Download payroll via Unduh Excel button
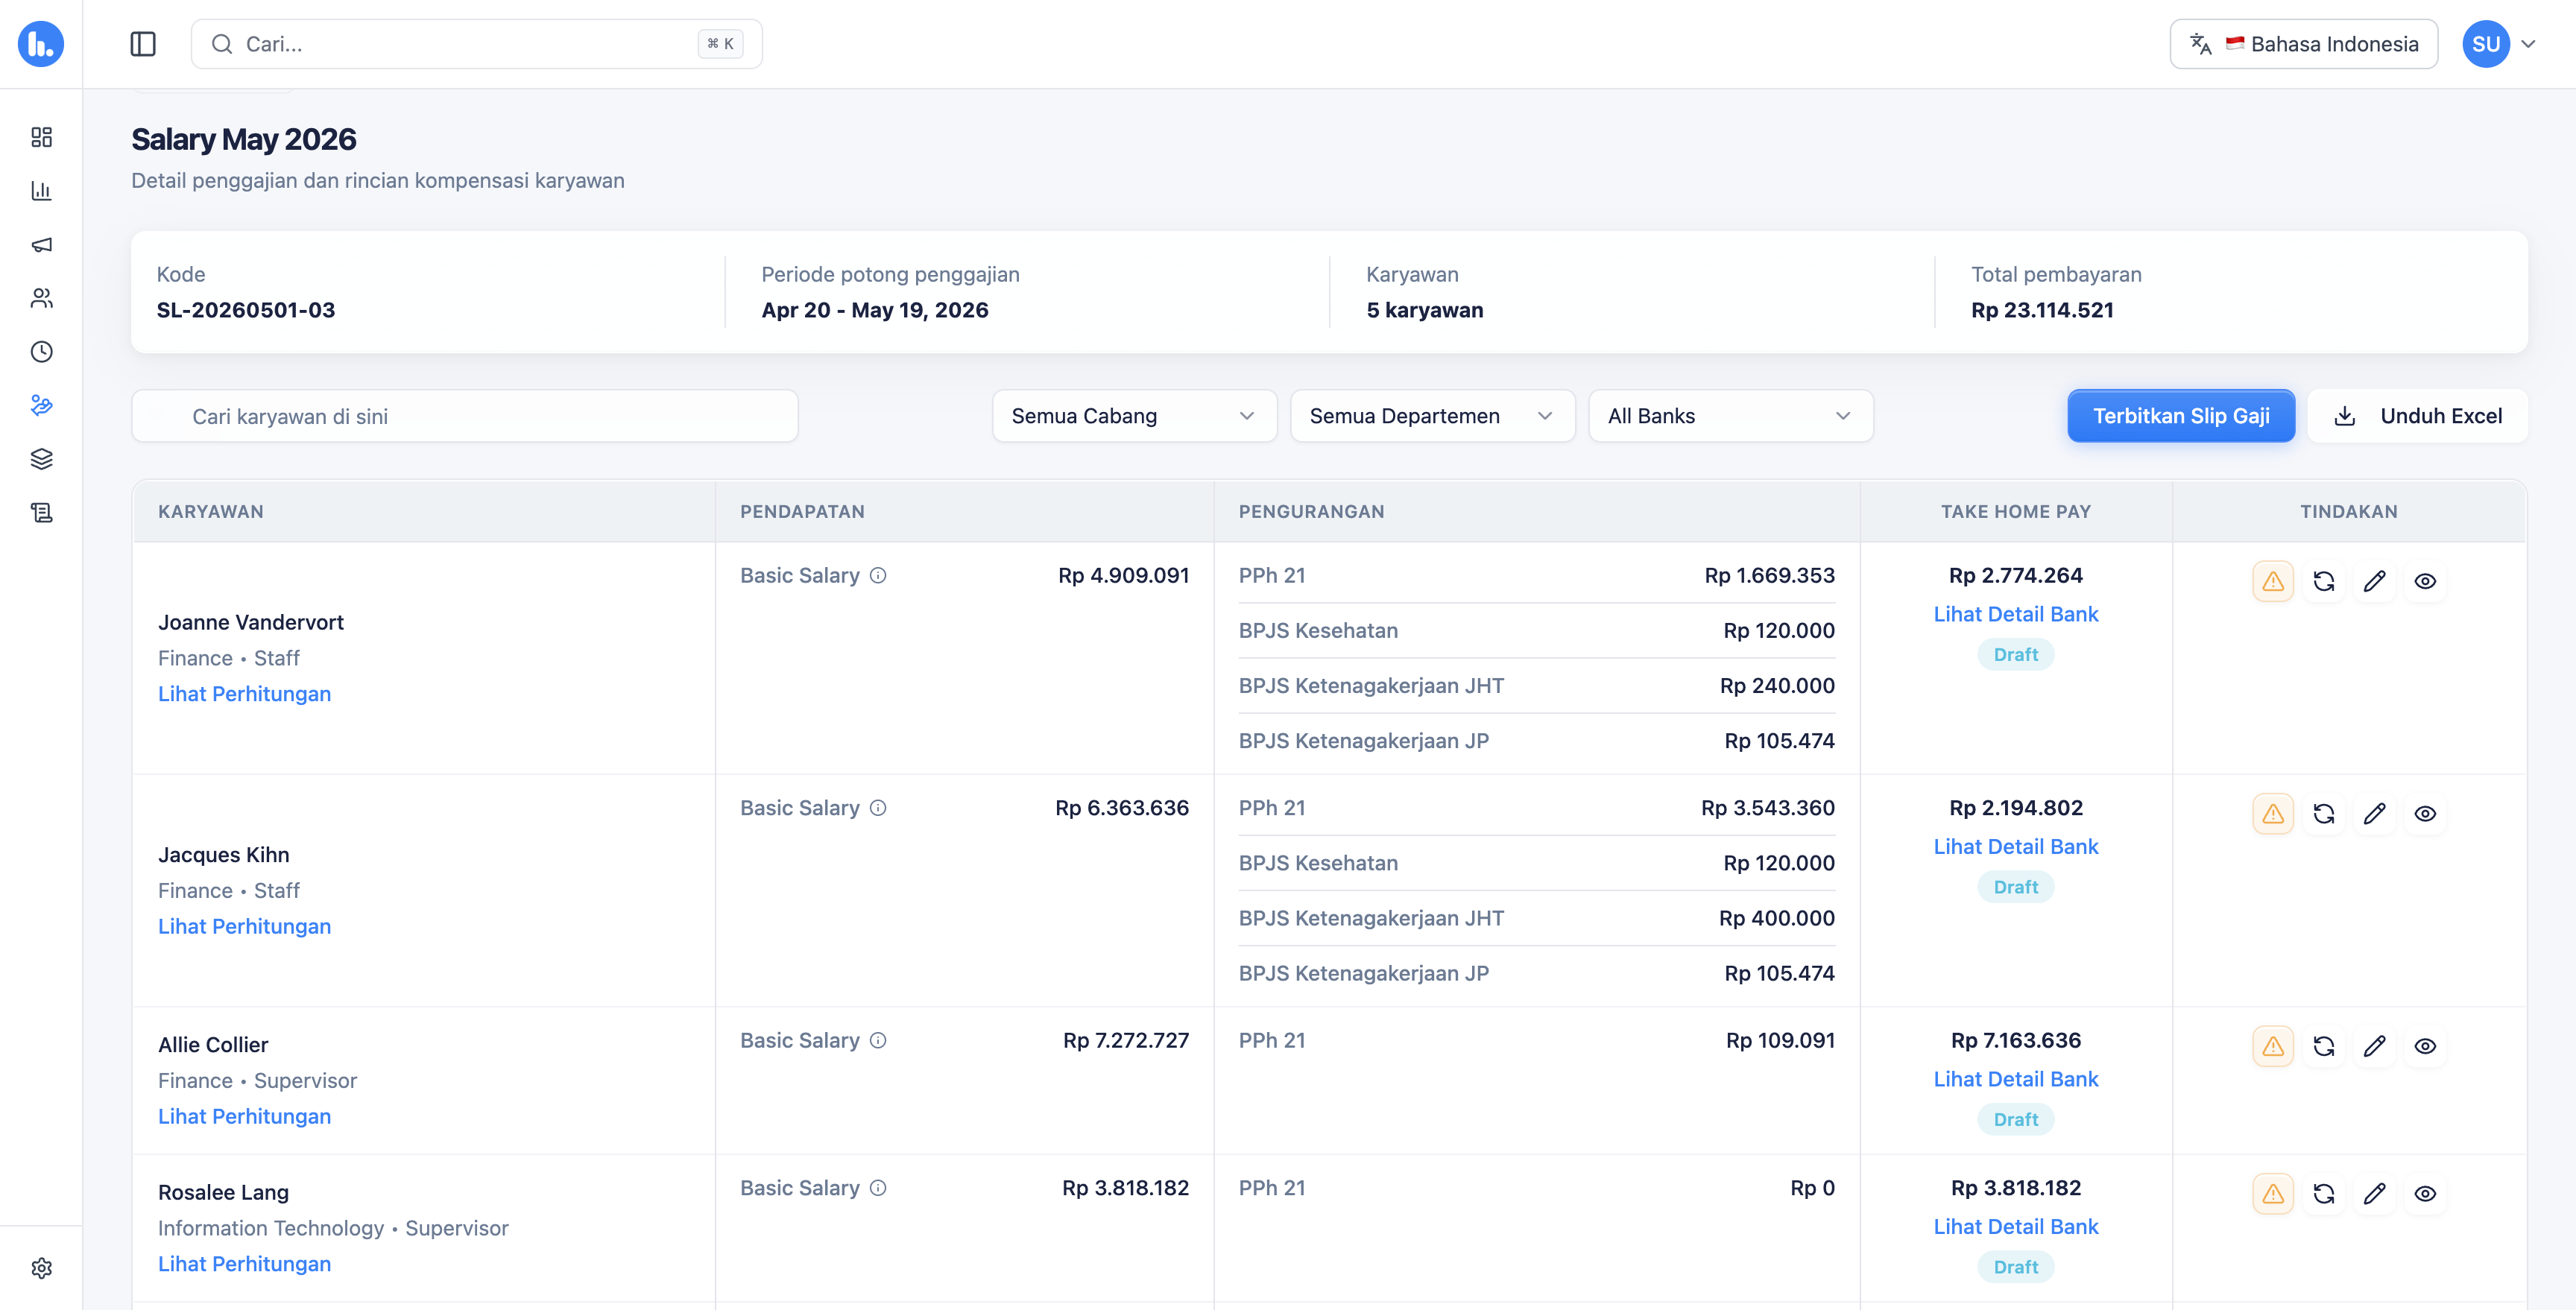 point(2418,416)
